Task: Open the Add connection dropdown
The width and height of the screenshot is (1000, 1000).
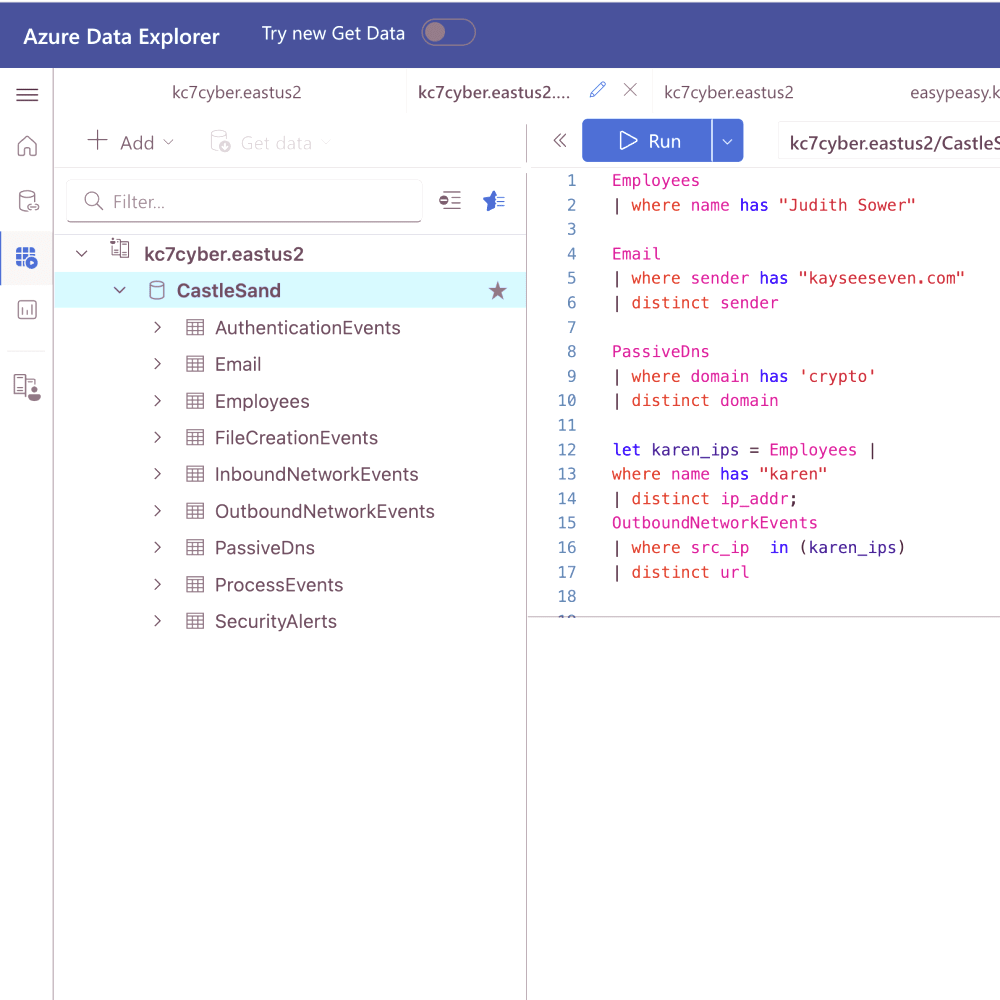Action: tap(131, 142)
